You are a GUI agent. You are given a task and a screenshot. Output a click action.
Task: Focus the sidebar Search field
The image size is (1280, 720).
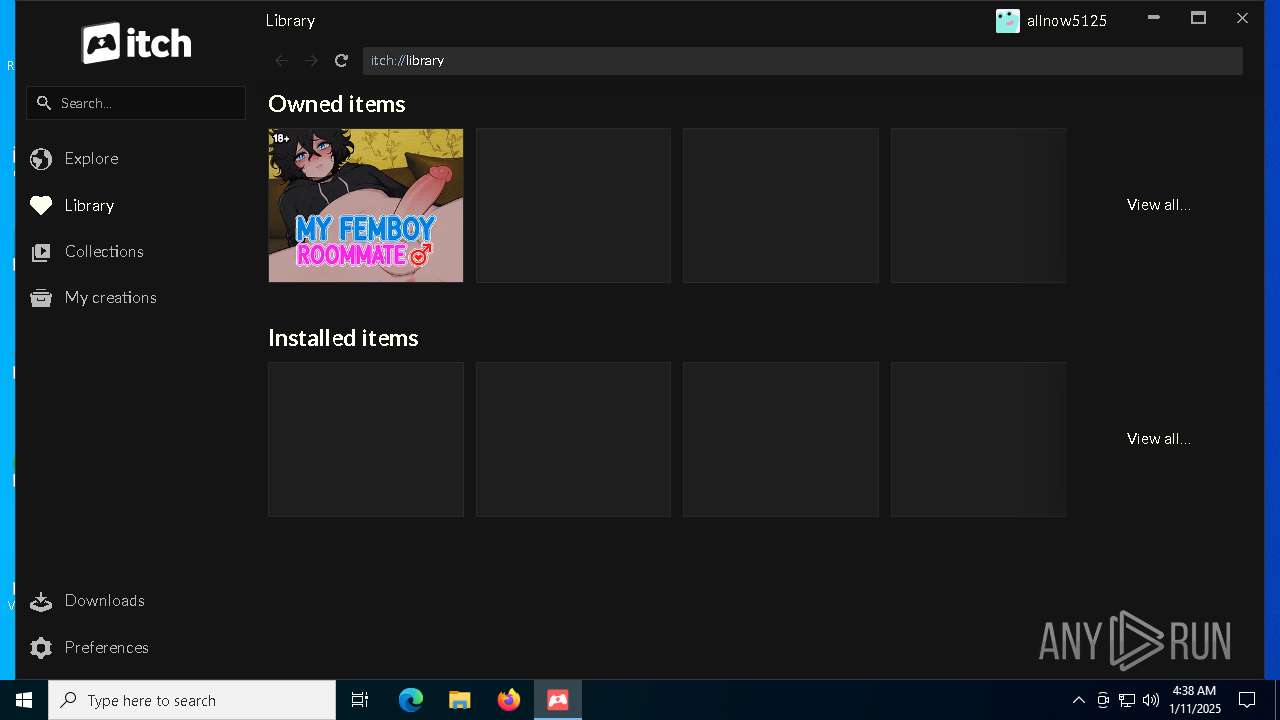[136, 103]
